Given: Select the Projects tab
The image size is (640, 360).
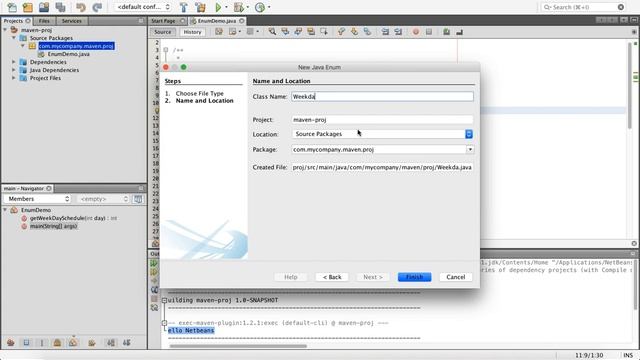Looking at the screenshot, I should pos(13,21).
